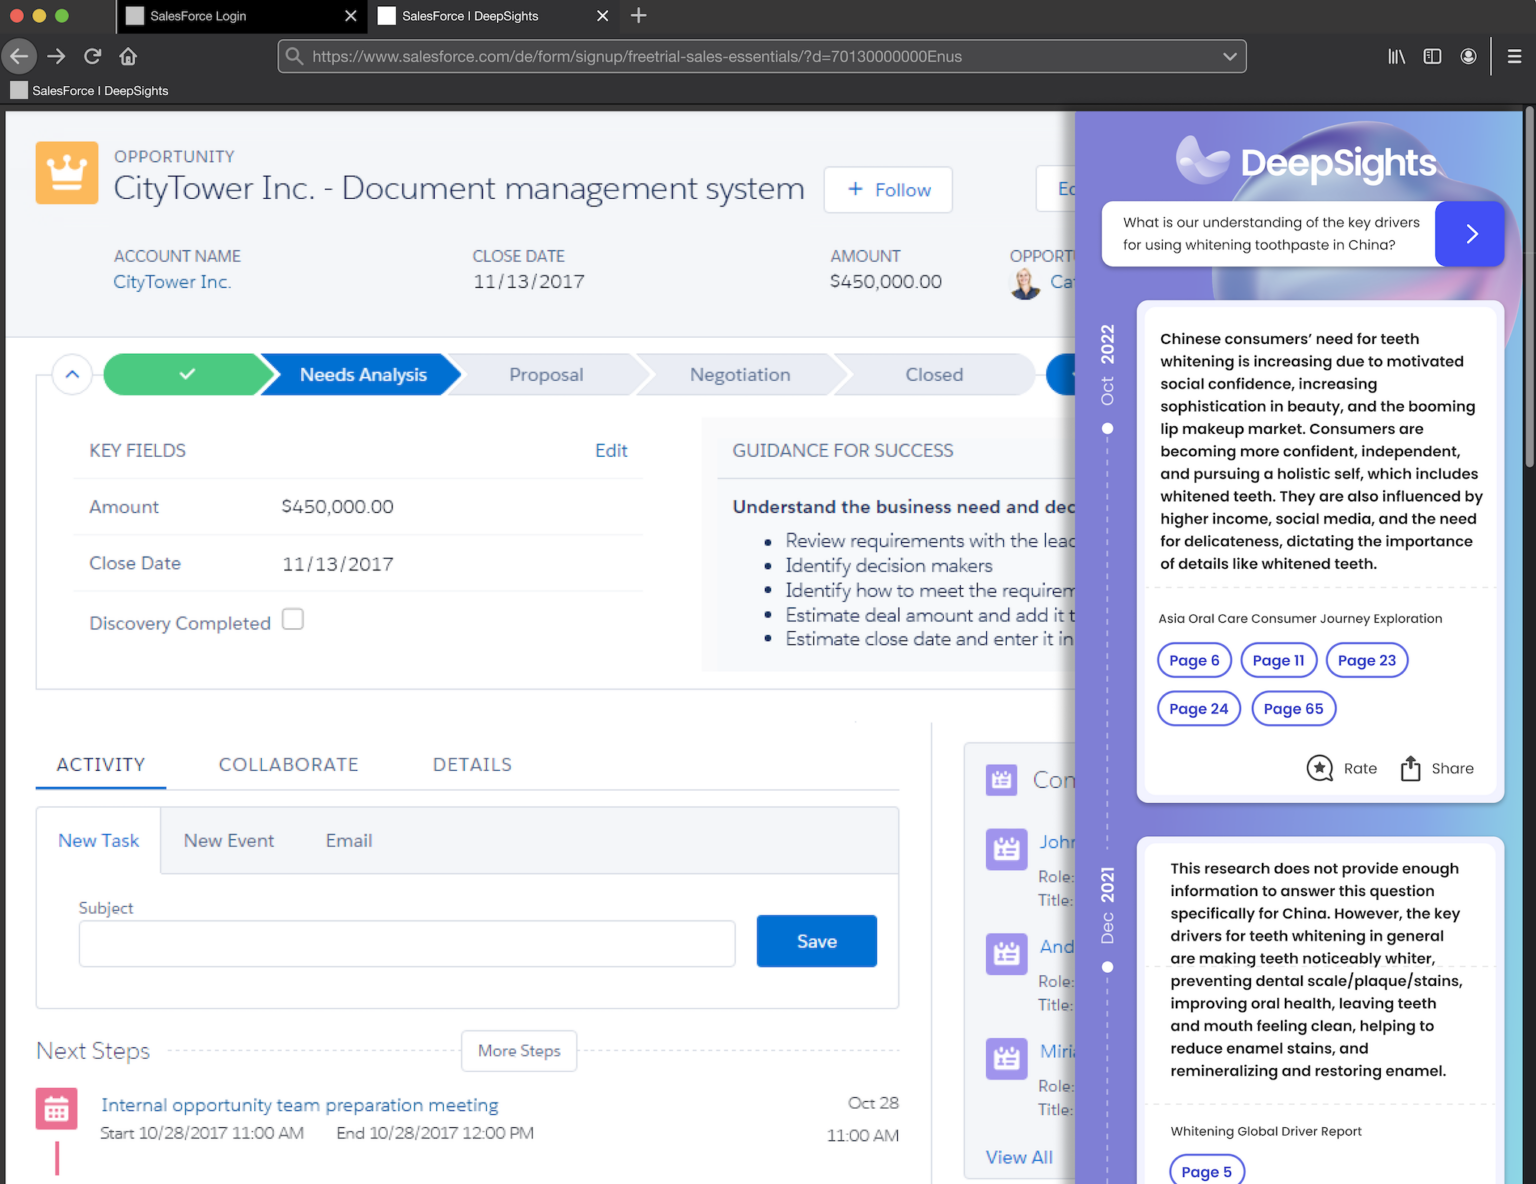This screenshot has height=1184, width=1536.
Task: Click the opportunity crown icon
Action: click(x=66, y=172)
